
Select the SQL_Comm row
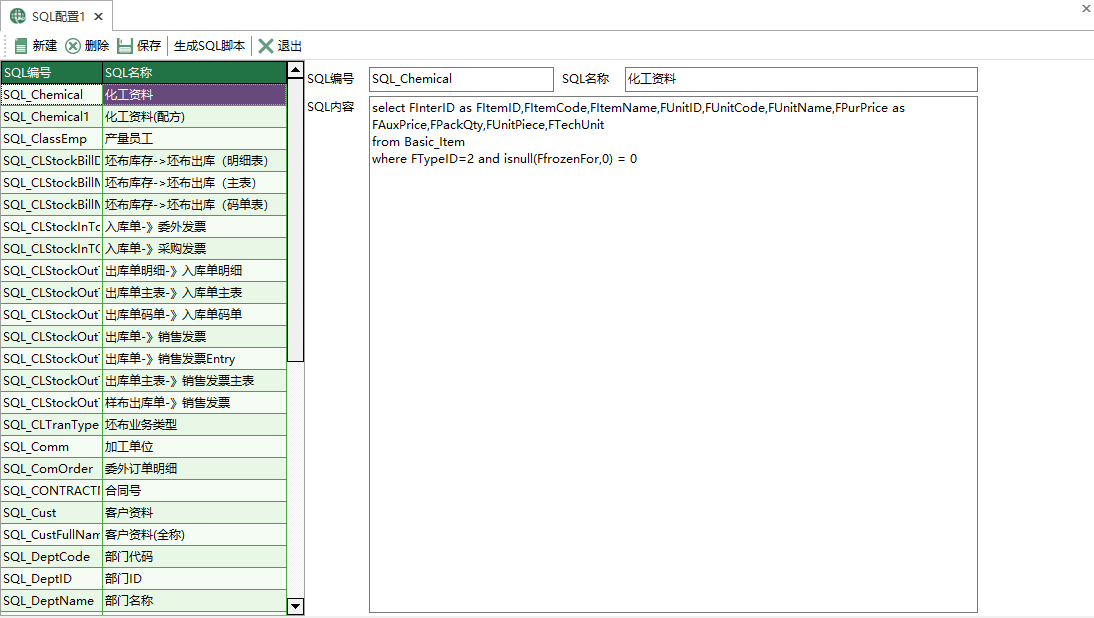(52, 446)
